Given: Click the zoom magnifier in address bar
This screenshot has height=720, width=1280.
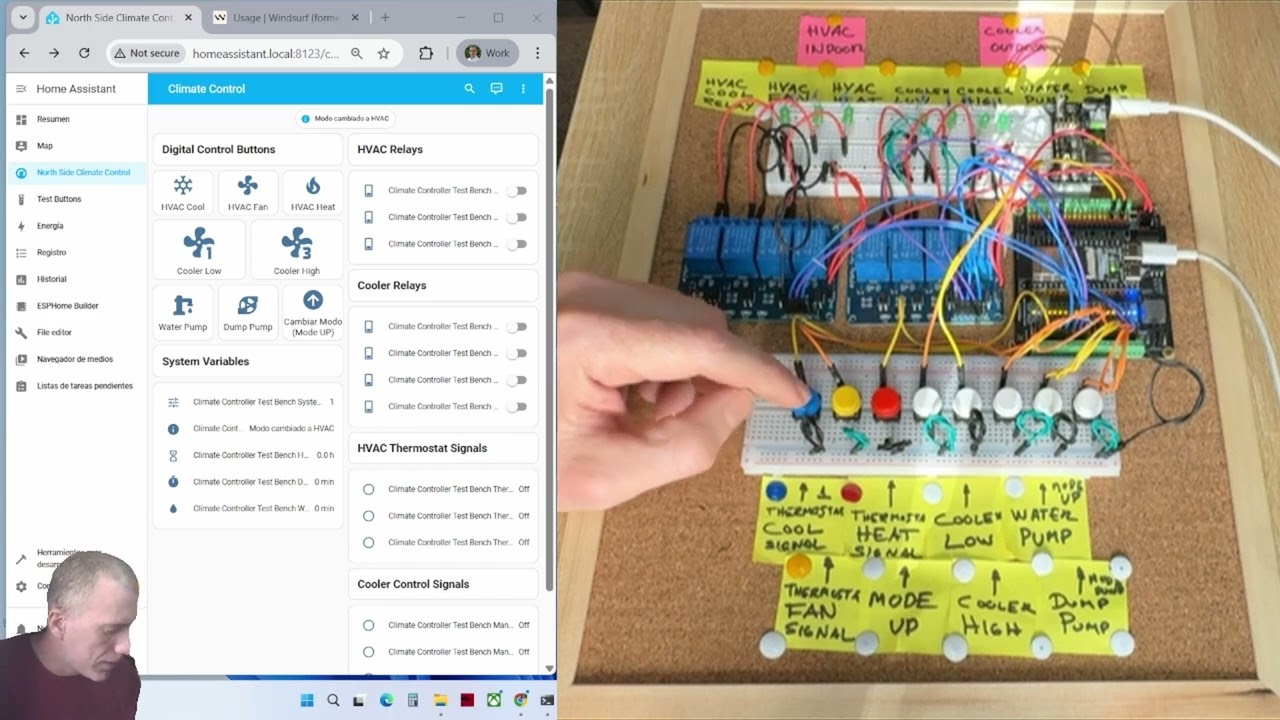Looking at the screenshot, I should click(x=357, y=53).
